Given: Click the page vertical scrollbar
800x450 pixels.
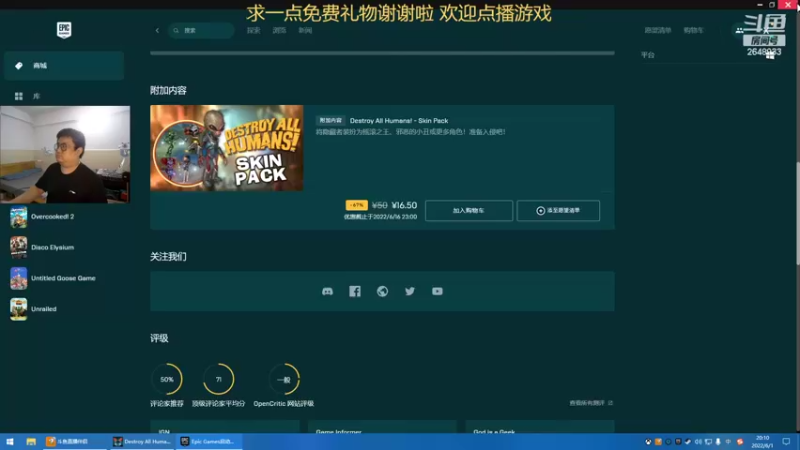Looking at the screenshot, I should click(797, 213).
